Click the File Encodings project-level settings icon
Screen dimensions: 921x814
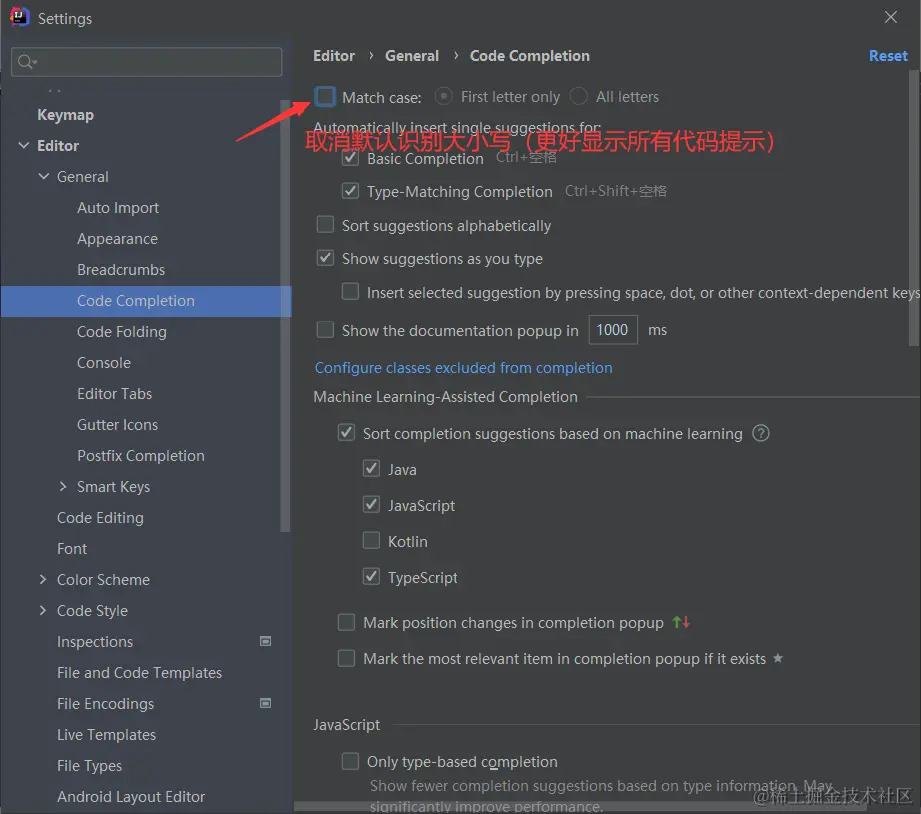click(265, 703)
